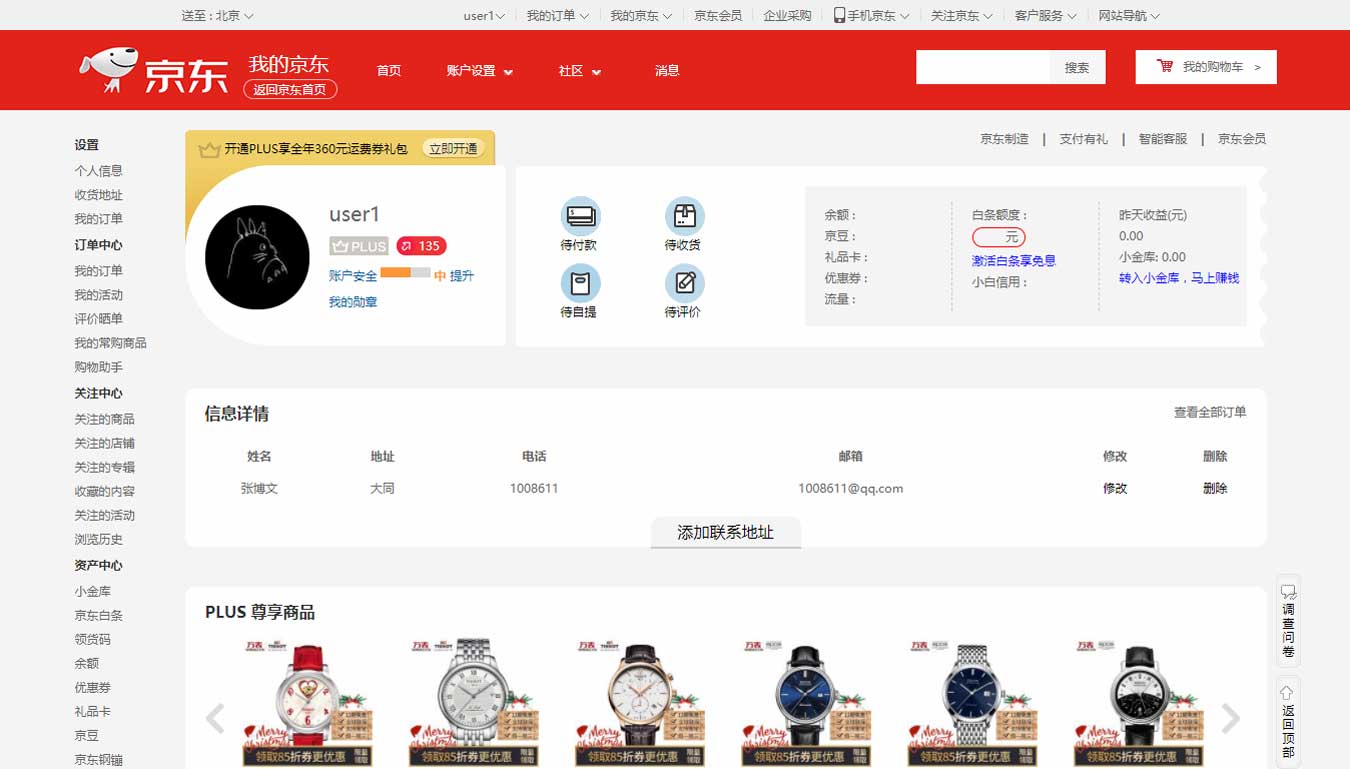The image size is (1350, 769).
Task: Click the 搜索 search button
Action: tap(1078, 67)
